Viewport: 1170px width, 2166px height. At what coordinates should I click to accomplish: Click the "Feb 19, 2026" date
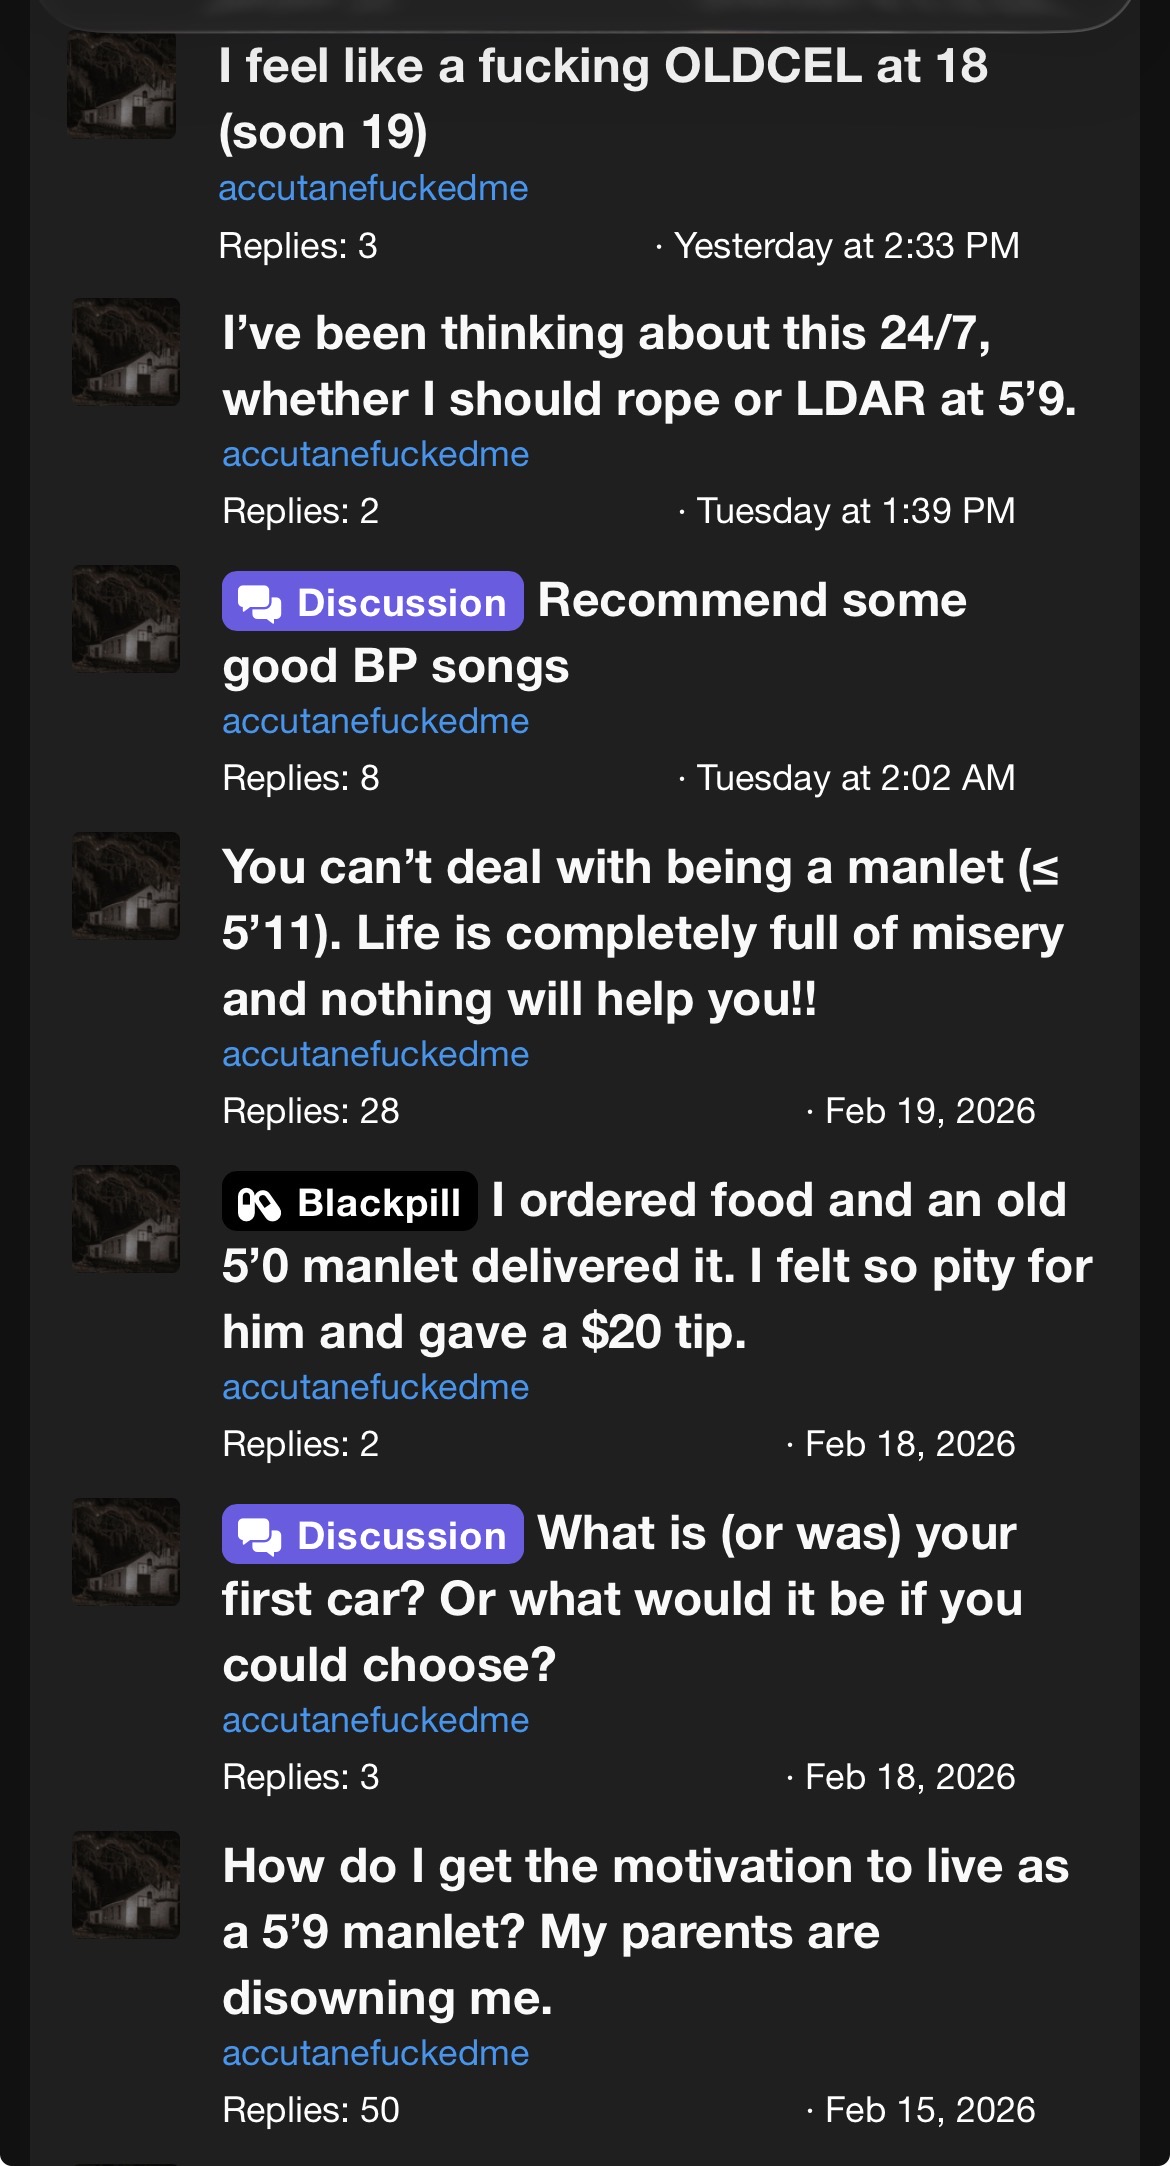pos(929,1111)
